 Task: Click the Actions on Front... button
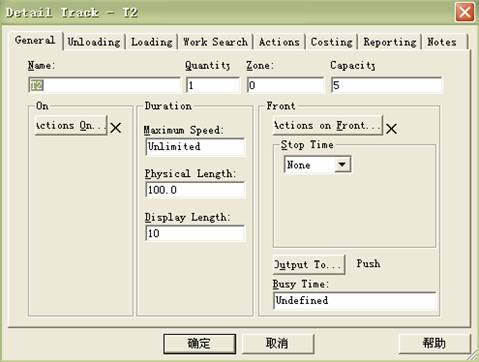[x=328, y=125]
